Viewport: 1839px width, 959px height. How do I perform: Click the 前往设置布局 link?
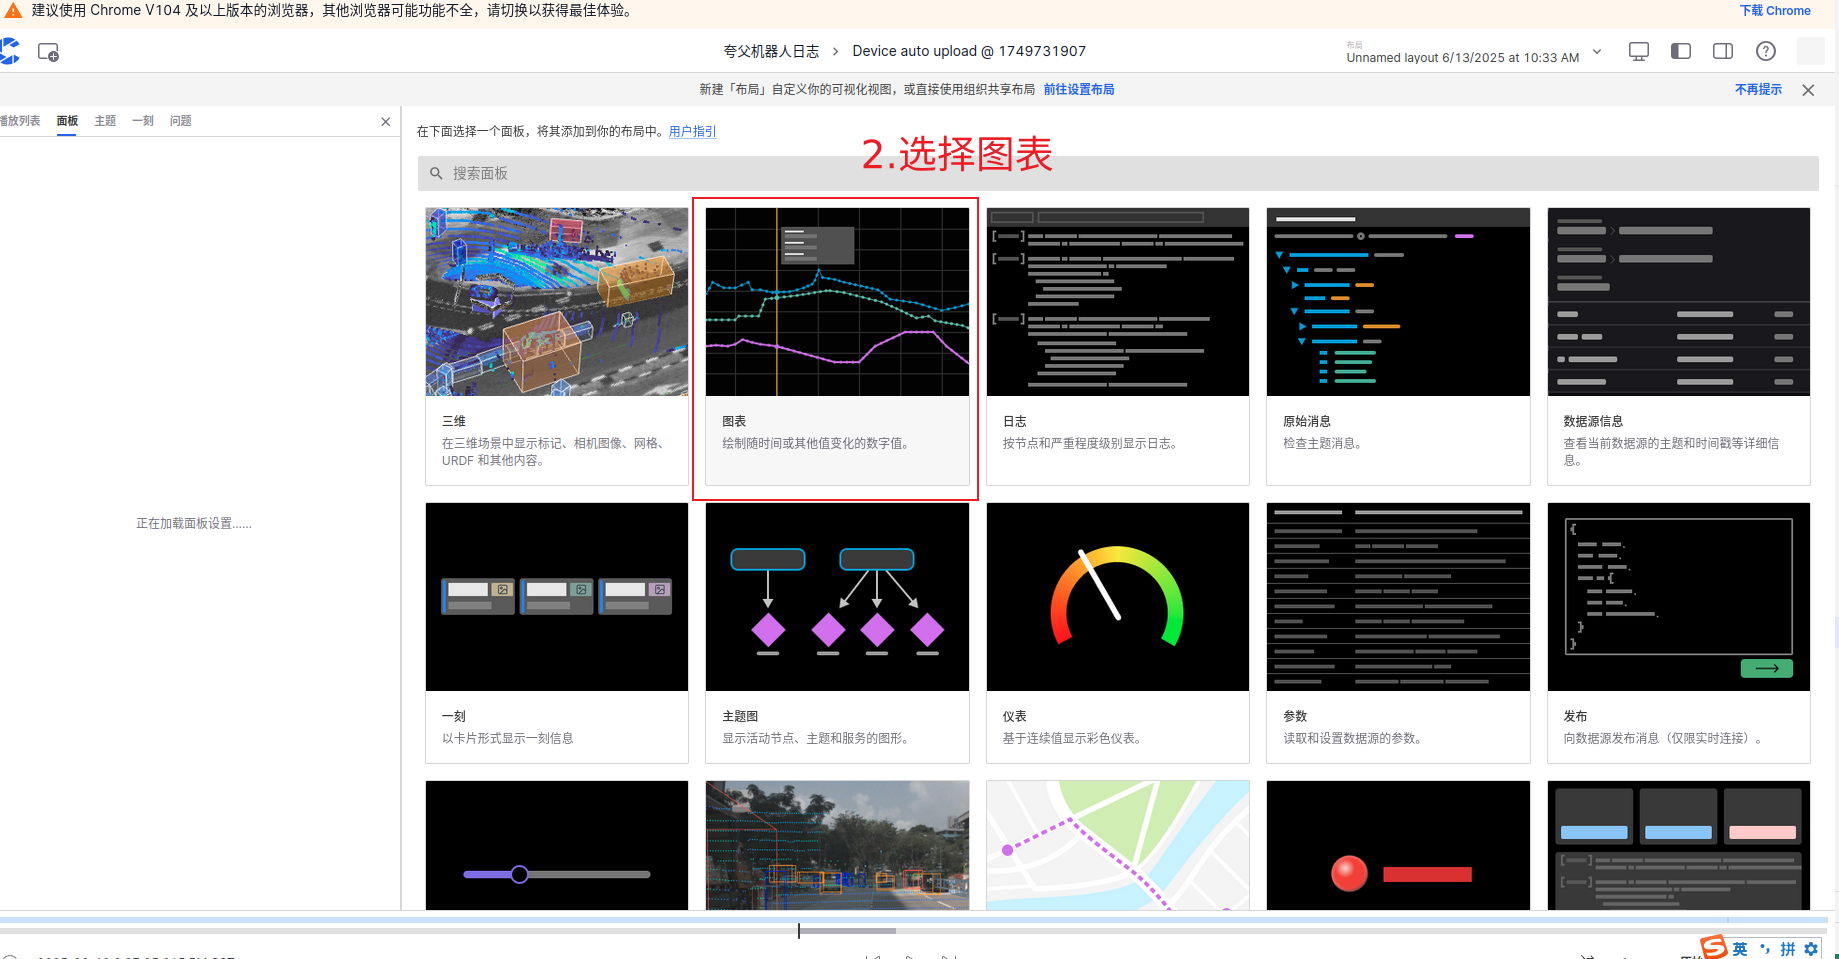click(x=1078, y=90)
